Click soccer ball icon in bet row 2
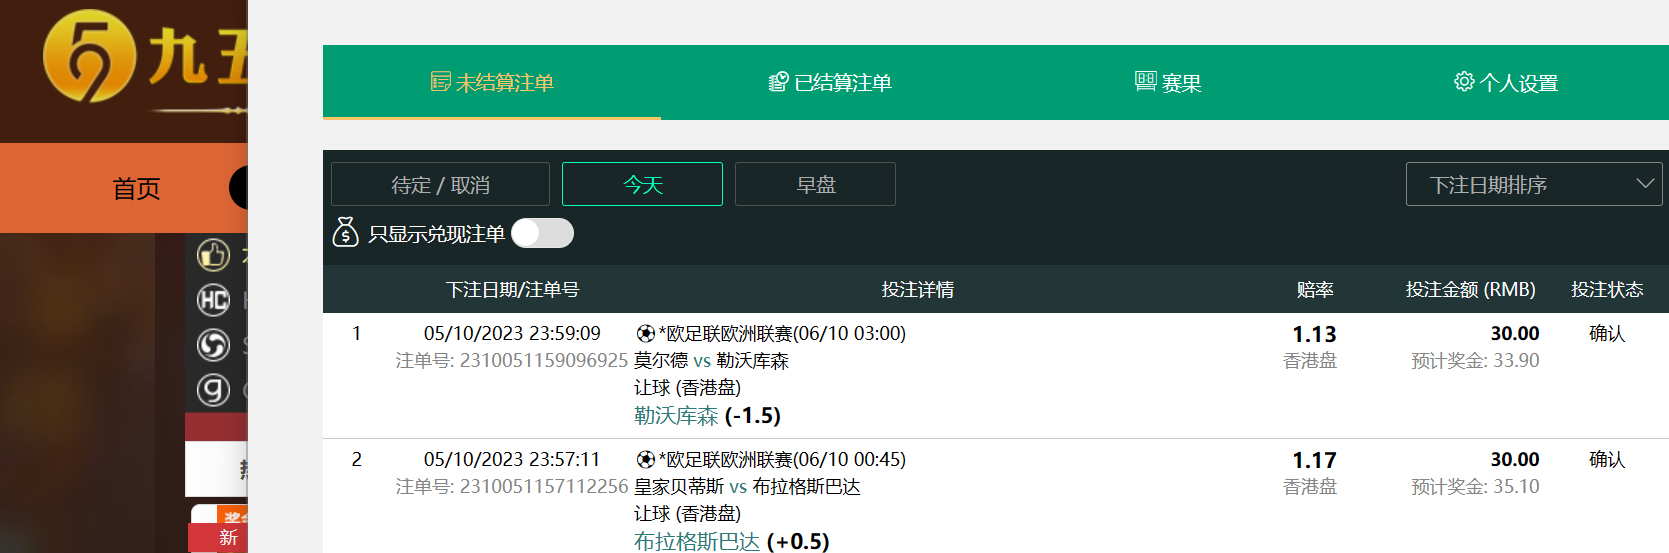Screen dimensions: 1669x553 [x=646, y=459]
